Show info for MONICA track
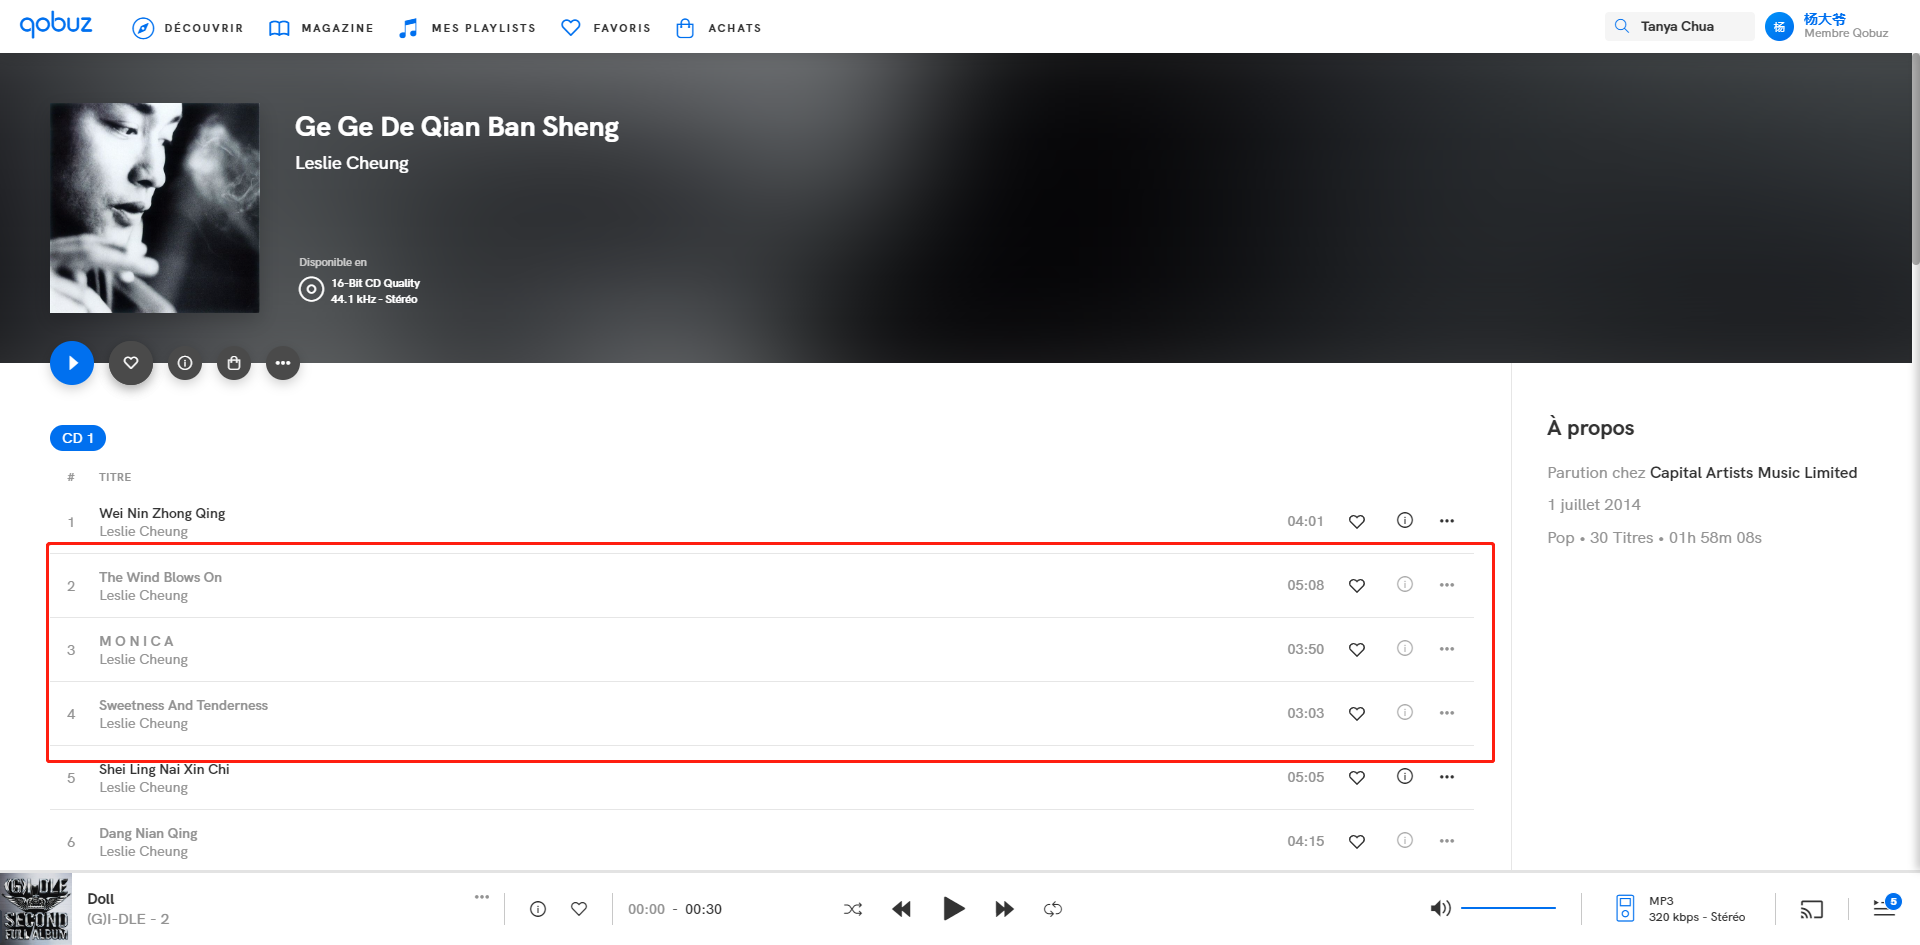 (1405, 648)
